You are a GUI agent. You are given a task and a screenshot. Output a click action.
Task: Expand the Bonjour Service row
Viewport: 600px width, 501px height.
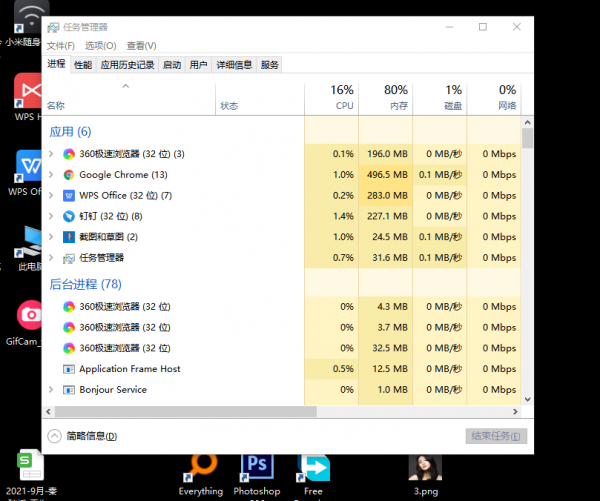click(51, 390)
